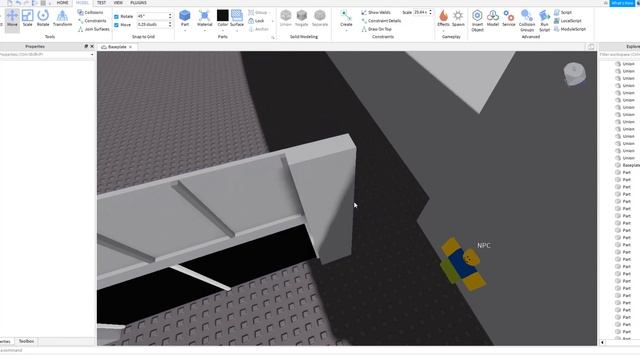Open the Part type dropdown arrow
The image size is (640, 360).
pos(185,30)
